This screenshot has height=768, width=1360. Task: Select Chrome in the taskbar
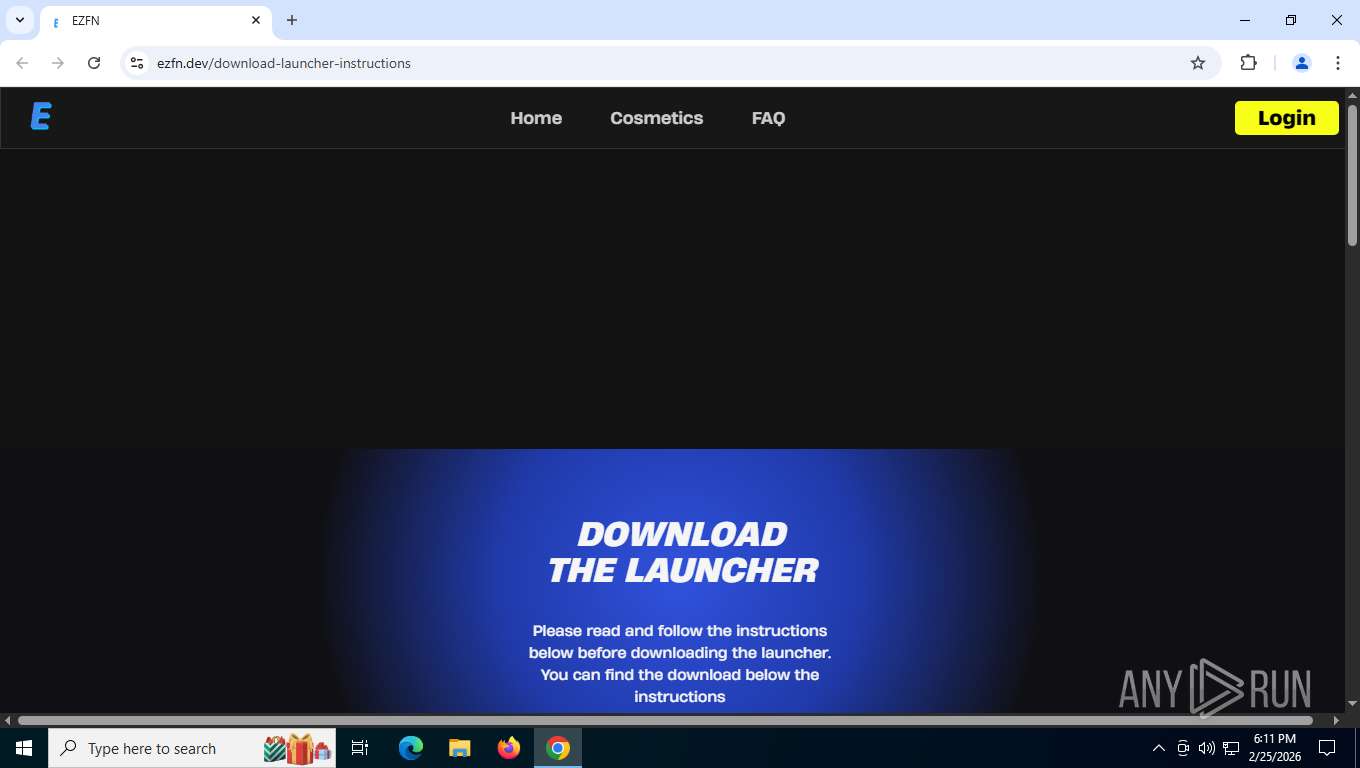point(558,748)
